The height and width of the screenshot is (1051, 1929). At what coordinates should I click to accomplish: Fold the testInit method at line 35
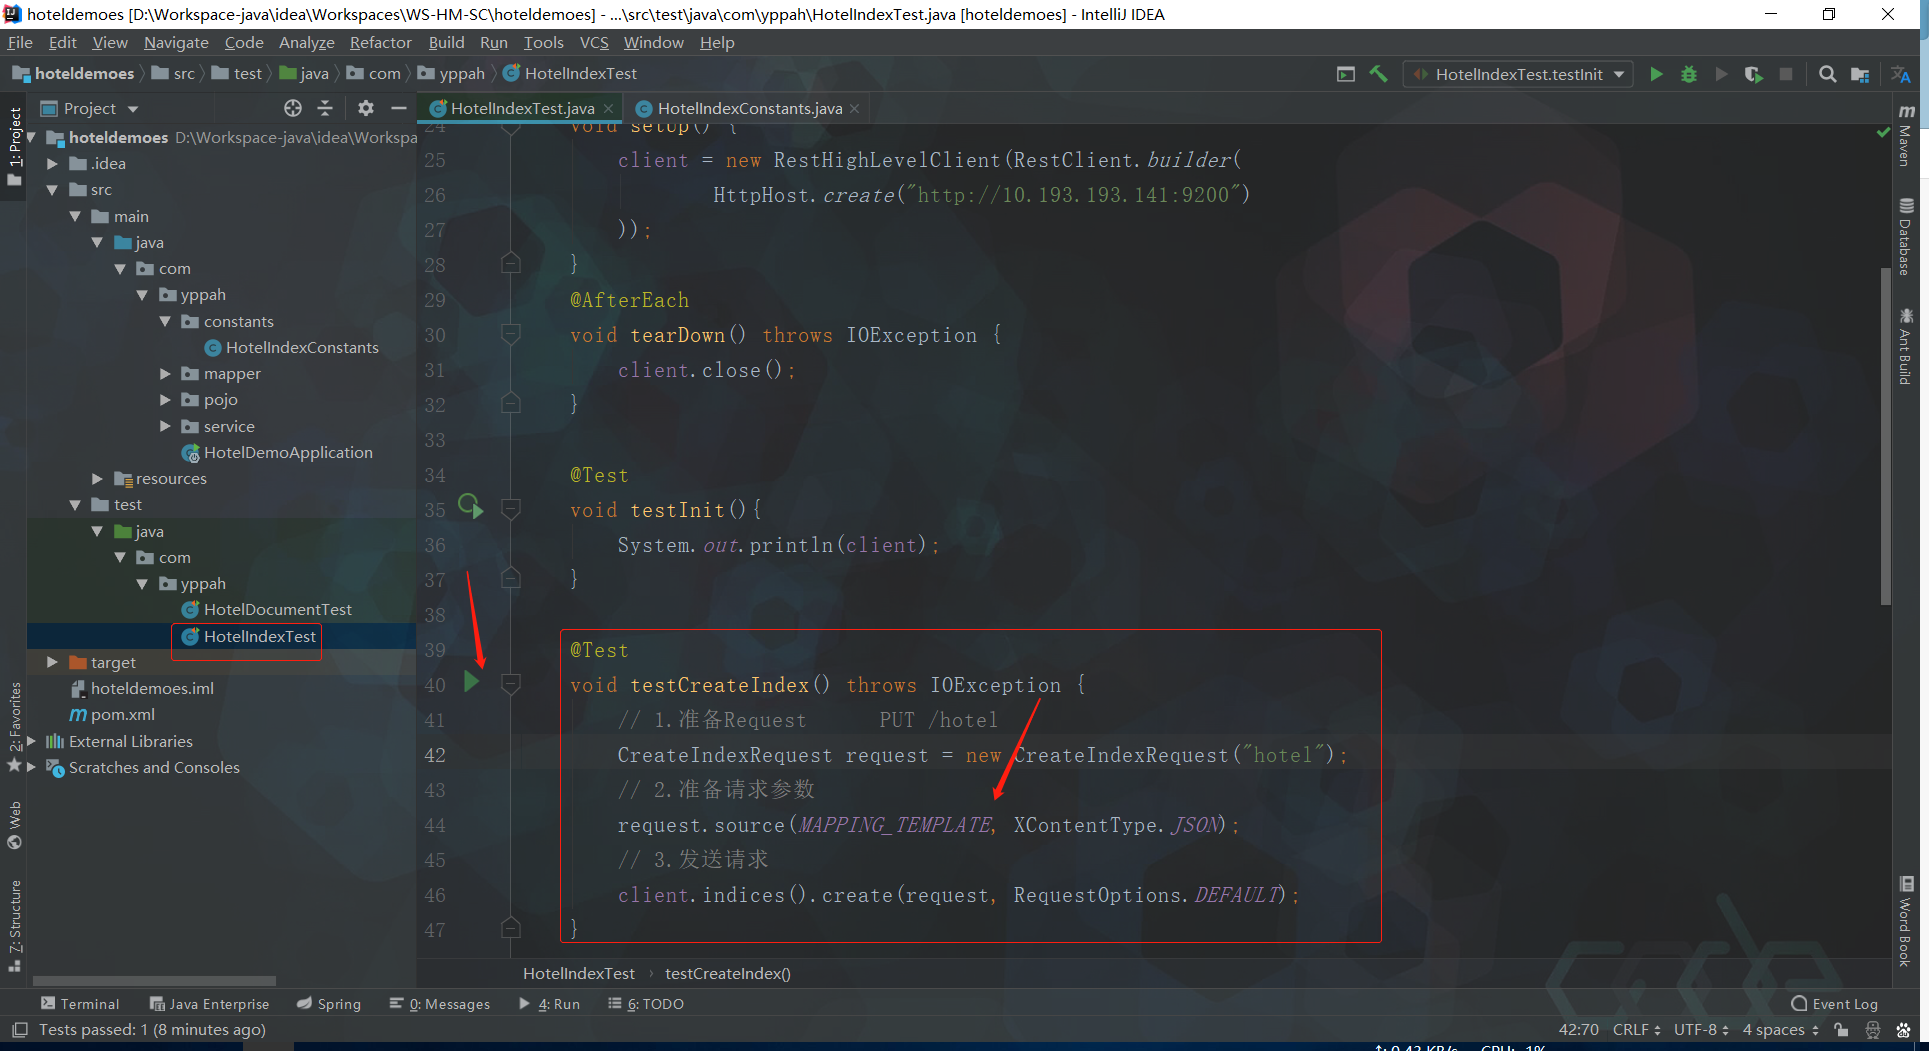pos(510,509)
